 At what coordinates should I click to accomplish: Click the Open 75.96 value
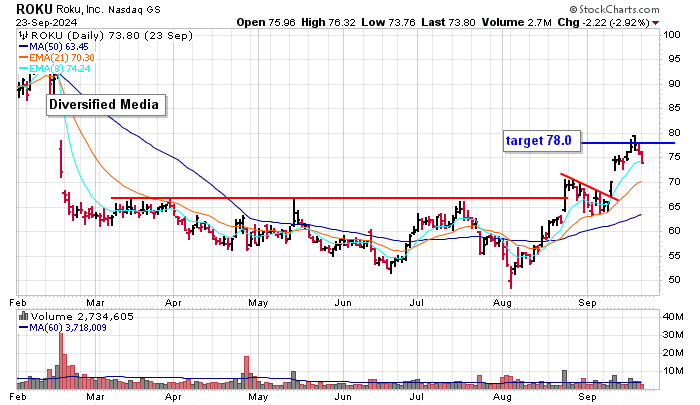266,22
